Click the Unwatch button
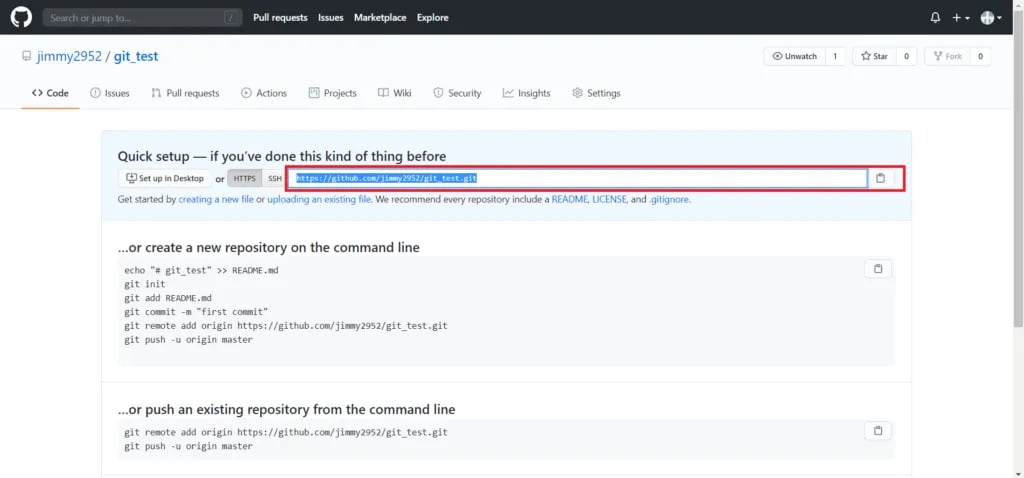The image size is (1024, 478). pos(795,56)
